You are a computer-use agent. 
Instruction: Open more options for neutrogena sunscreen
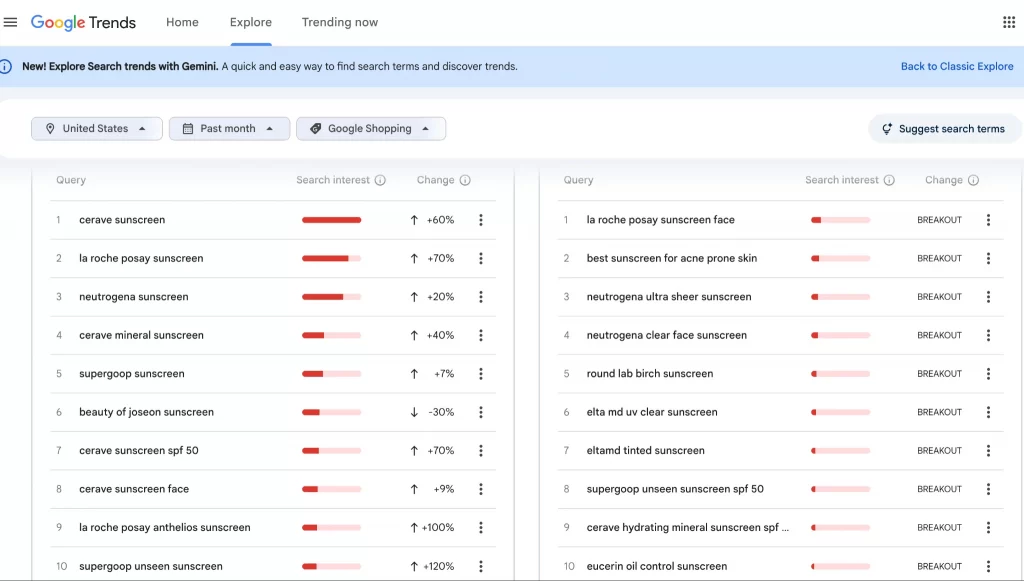tap(481, 297)
